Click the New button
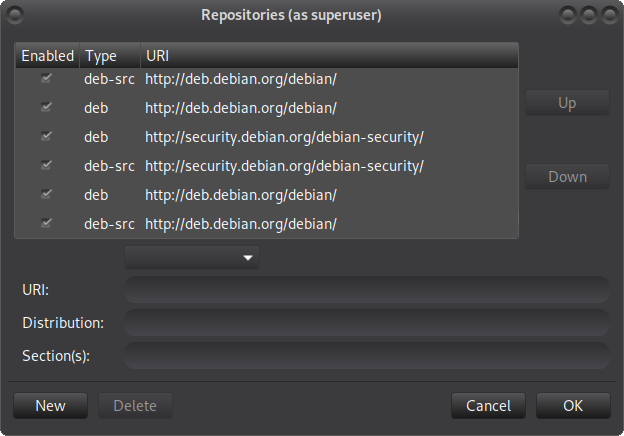624x436 pixels. pyautogui.click(x=51, y=406)
